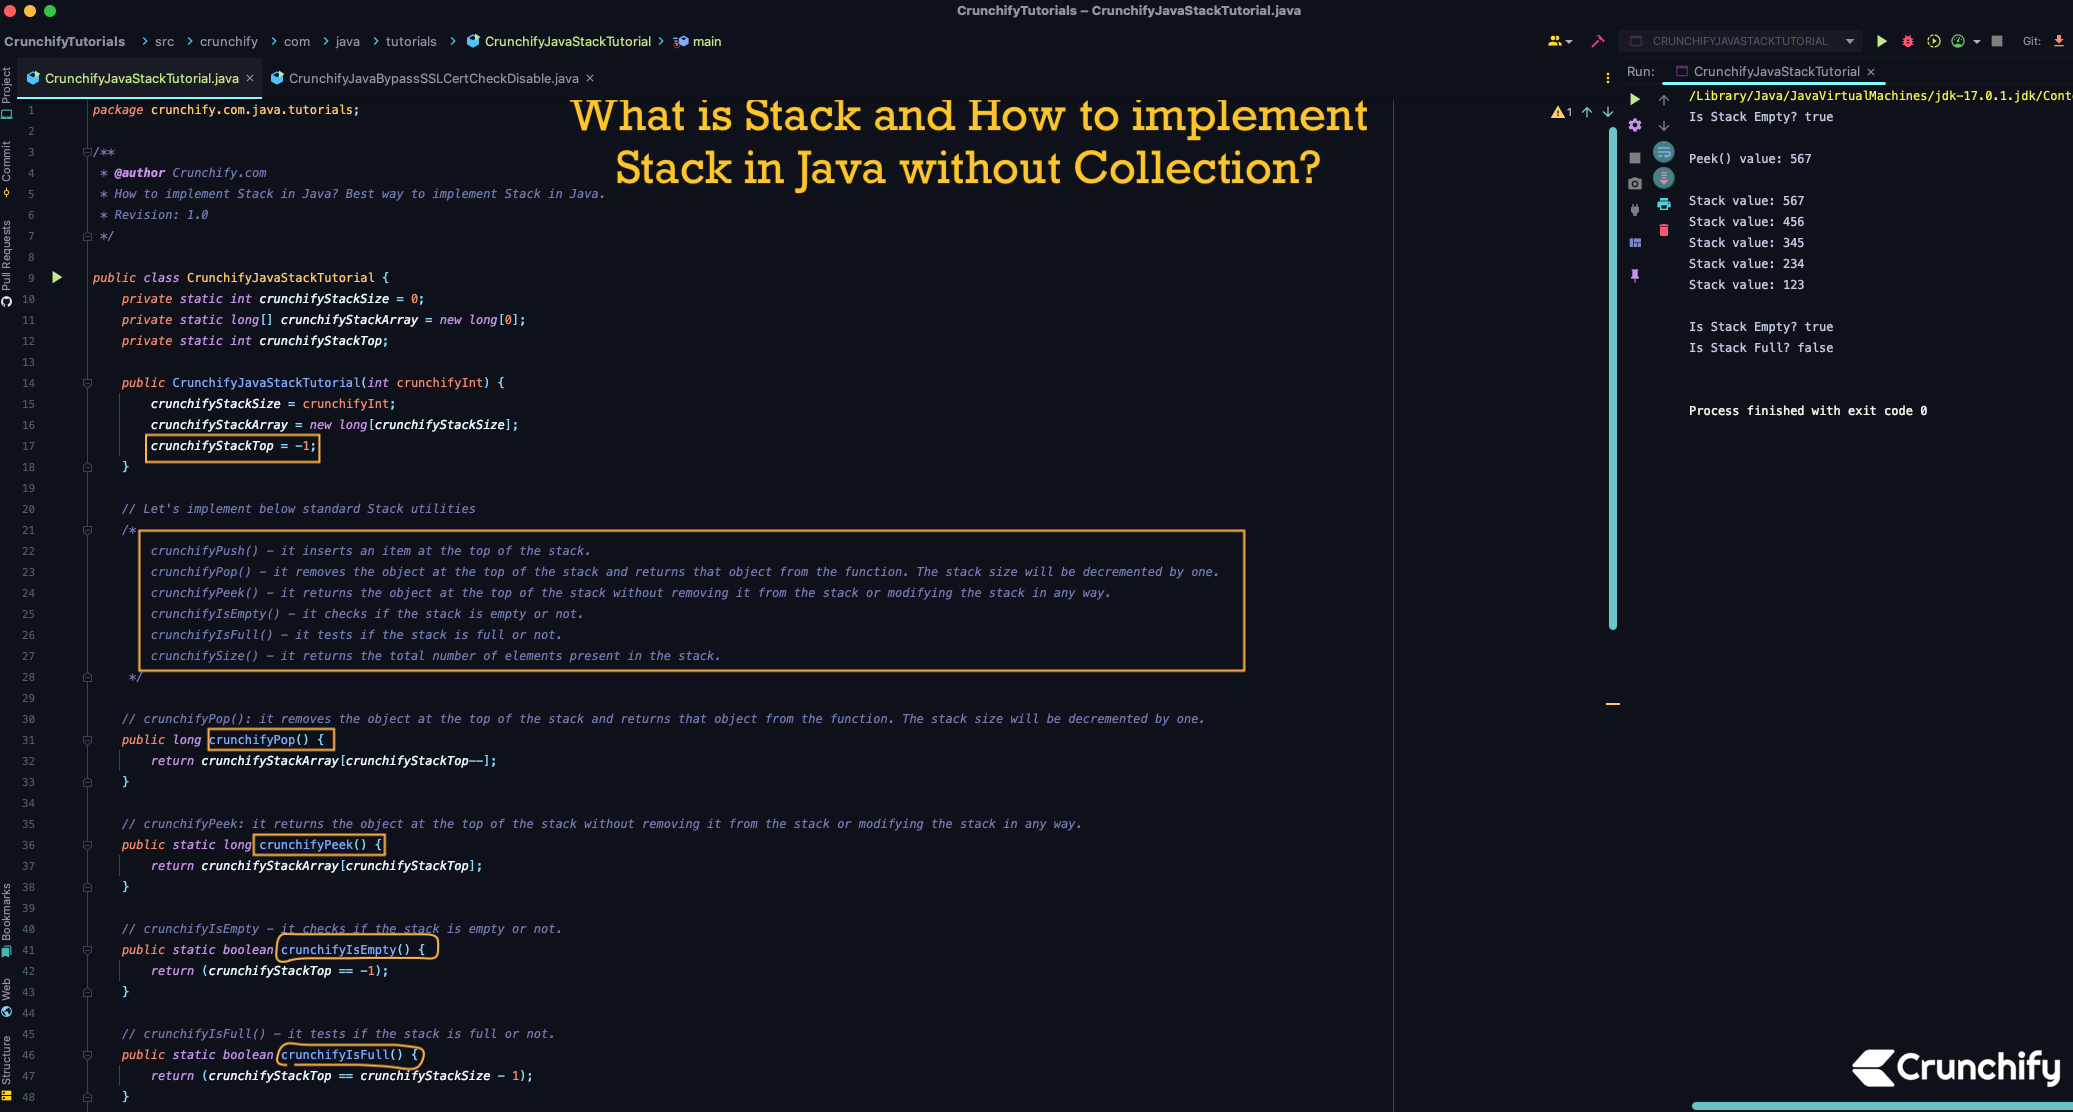Rerun the program from the Run panel play icon
This screenshot has height=1112, width=2073.
(1634, 100)
